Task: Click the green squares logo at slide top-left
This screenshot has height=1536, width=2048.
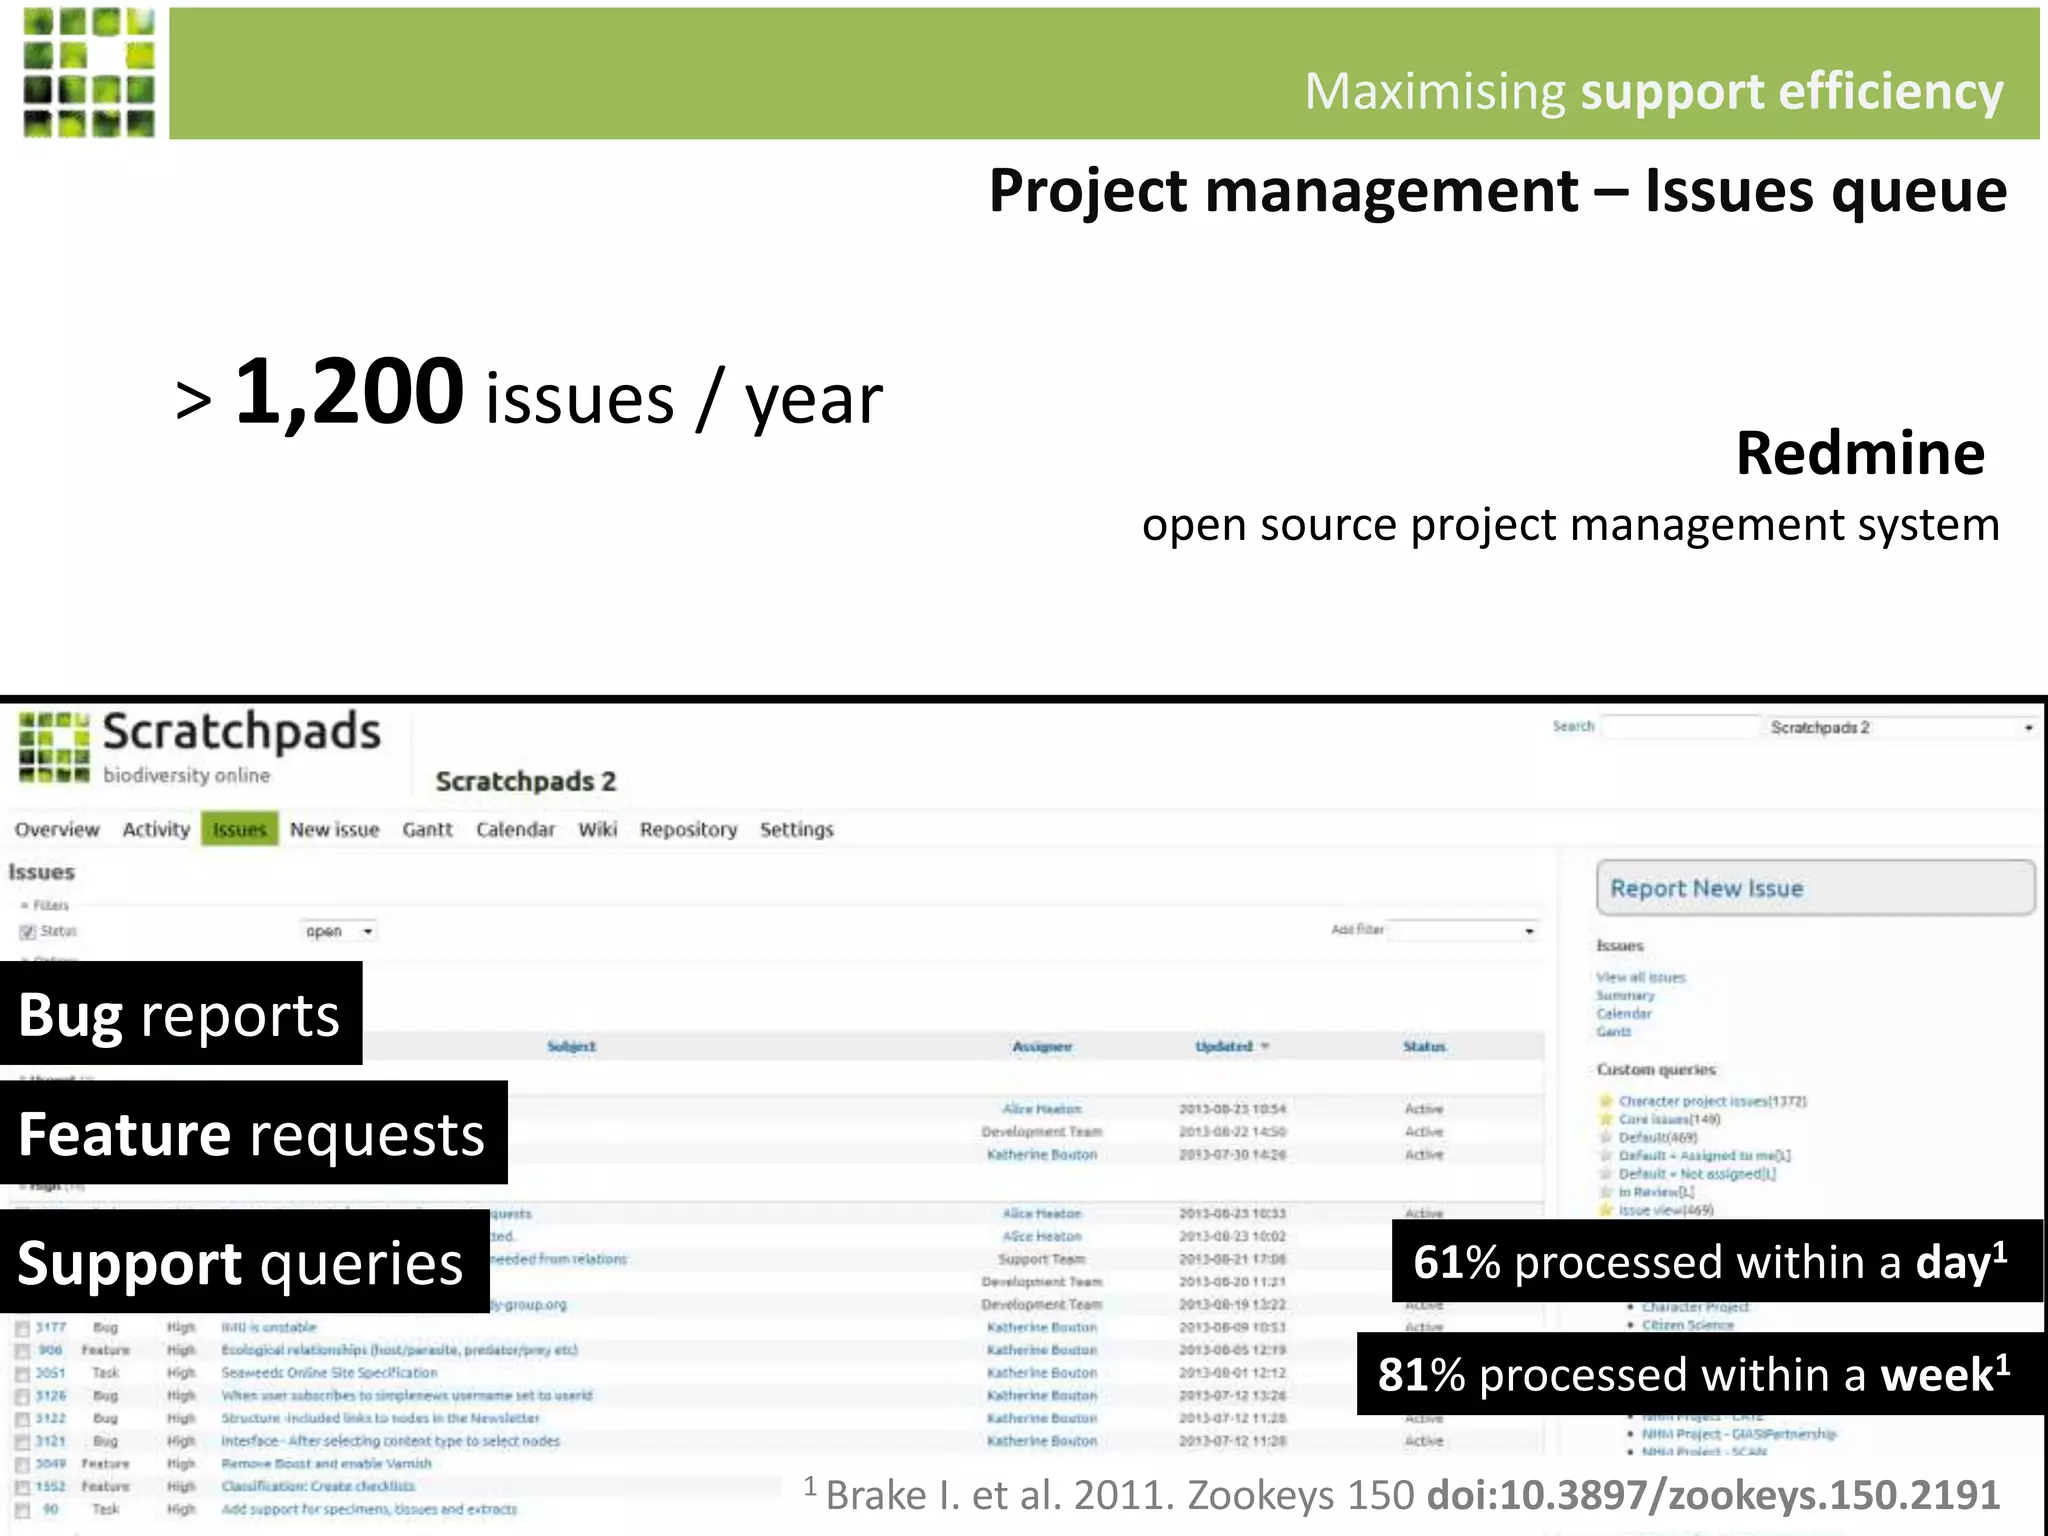Action: click(x=89, y=72)
